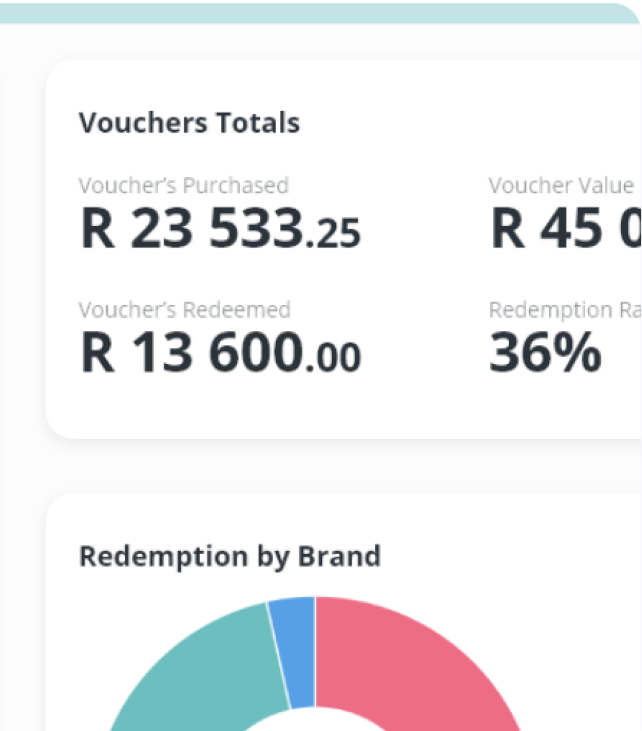Click the R 13 600.00 redeemed amount
This screenshot has width=642, height=731.
pos(219,353)
